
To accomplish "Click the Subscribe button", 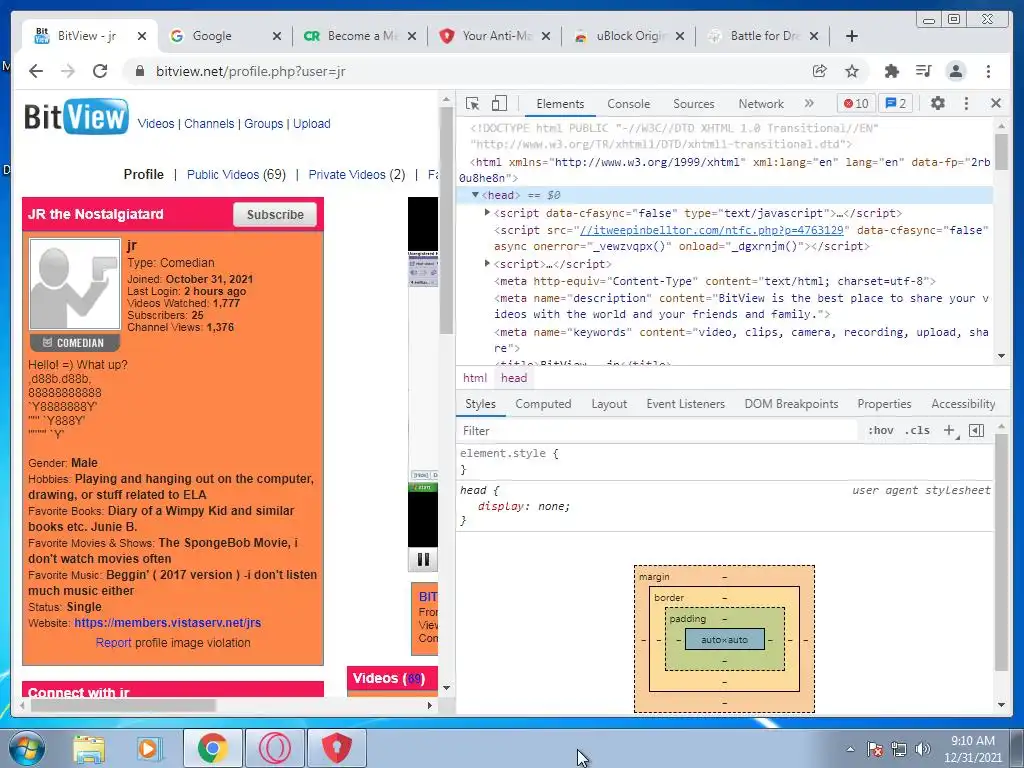I will coord(275,214).
